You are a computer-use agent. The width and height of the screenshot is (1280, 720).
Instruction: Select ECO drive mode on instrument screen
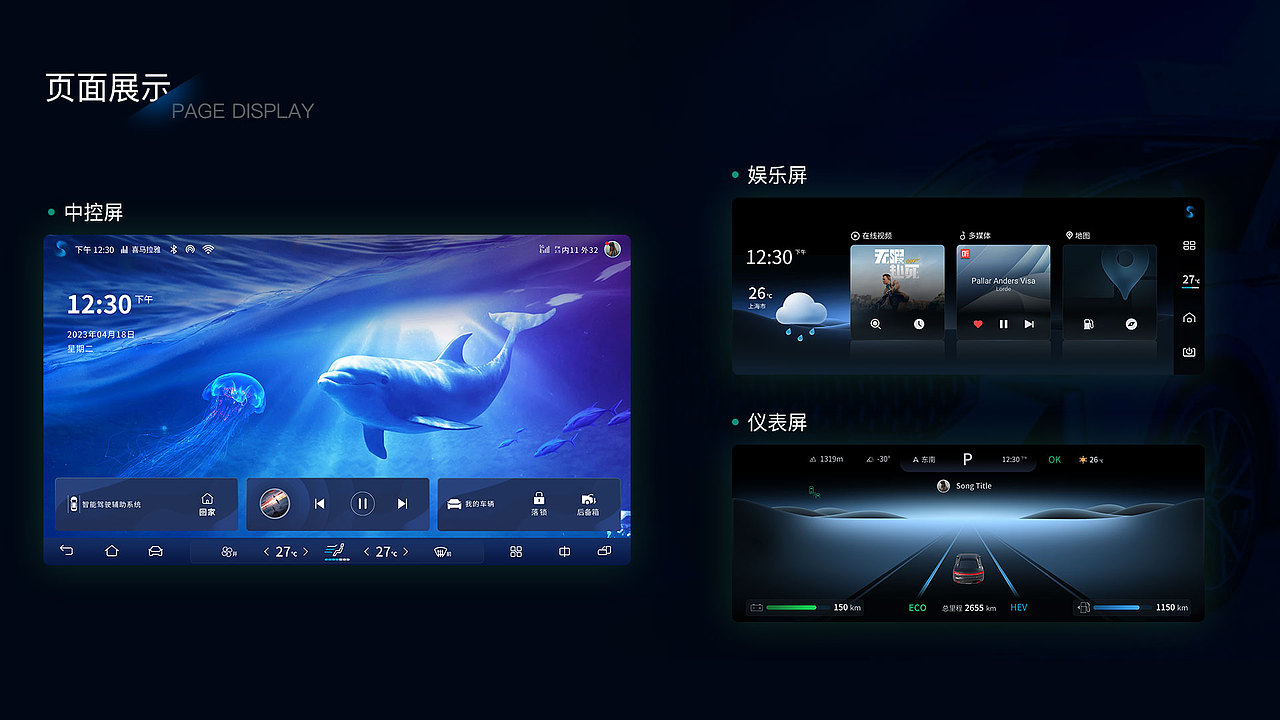point(917,608)
